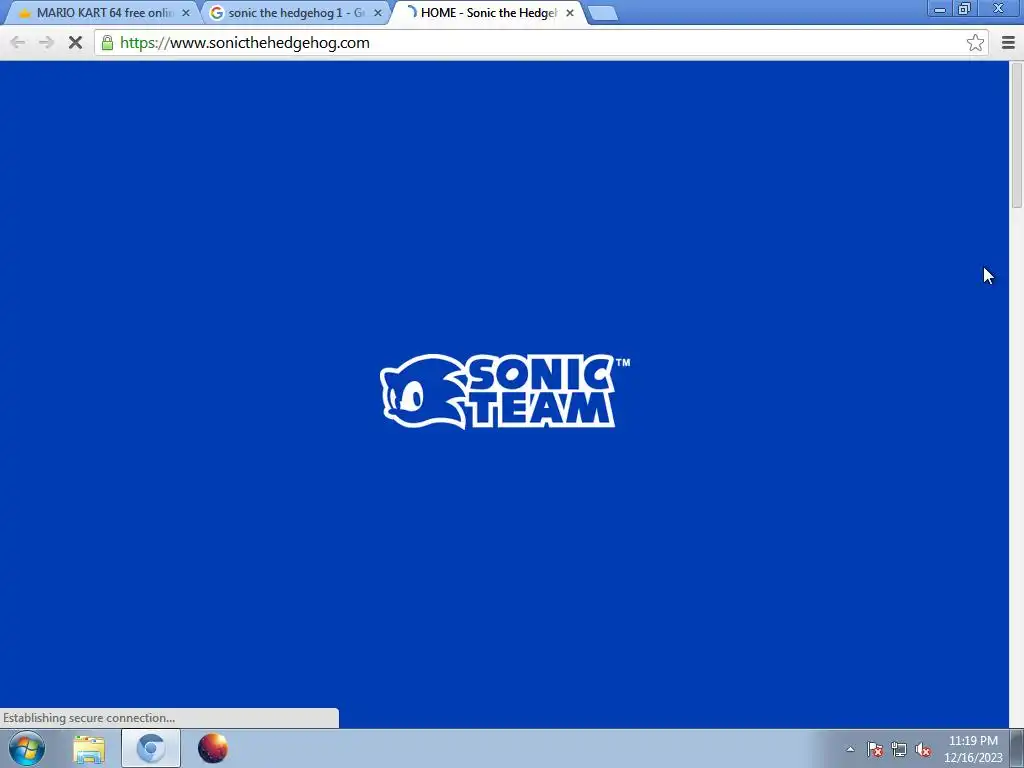Screen dimensions: 1024x768
Task: Go back to the previous page
Action: [x=18, y=43]
